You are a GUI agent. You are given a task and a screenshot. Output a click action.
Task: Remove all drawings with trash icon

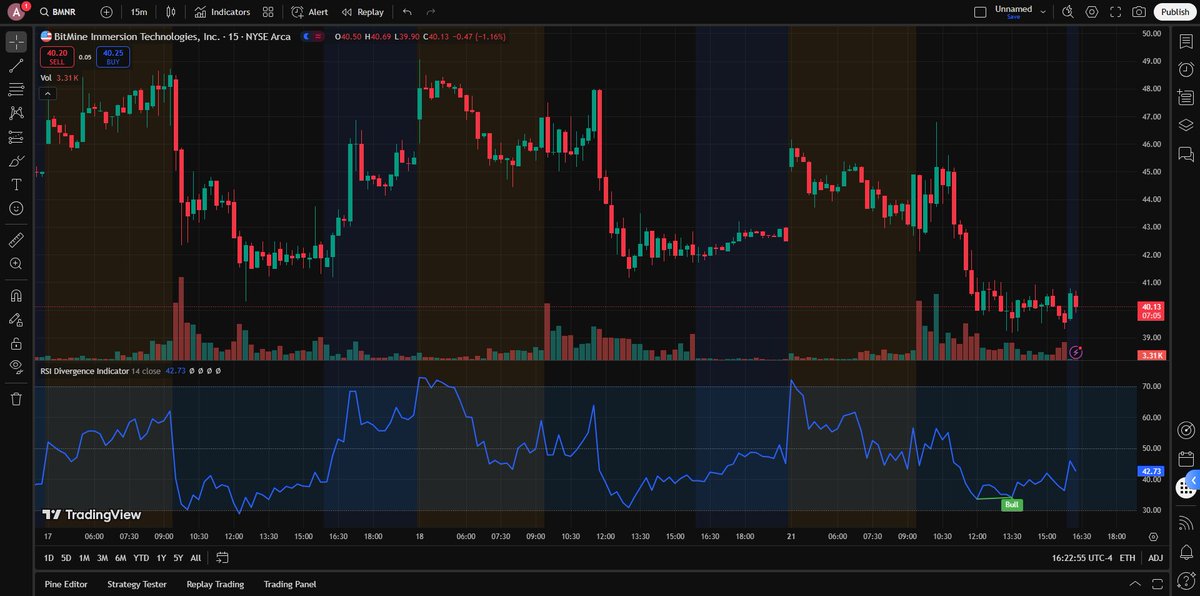pos(16,399)
